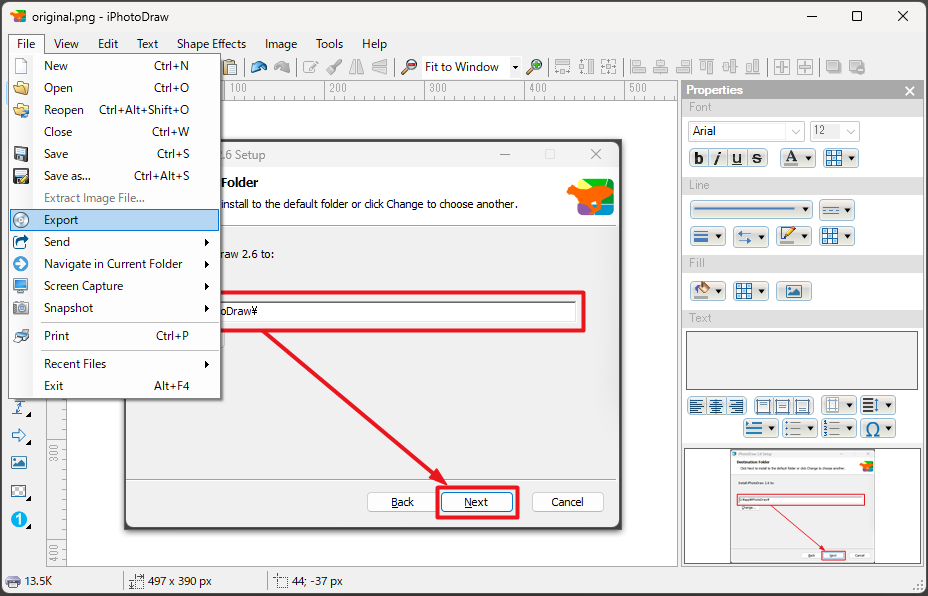Choose Print from the File menu
Image resolution: width=928 pixels, height=596 pixels.
[x=114, y=336]
